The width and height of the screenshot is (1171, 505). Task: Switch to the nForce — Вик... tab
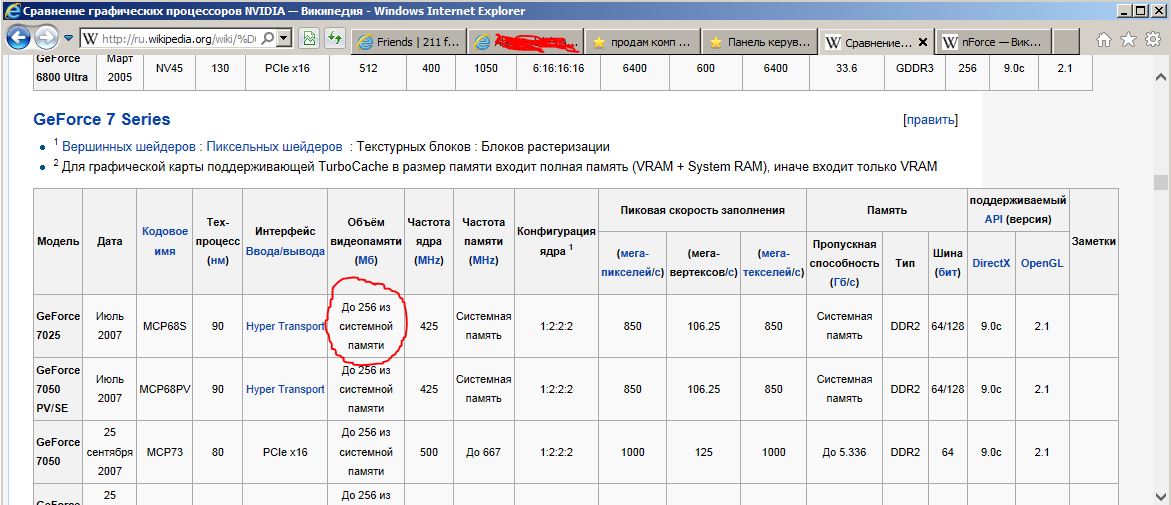993,42
